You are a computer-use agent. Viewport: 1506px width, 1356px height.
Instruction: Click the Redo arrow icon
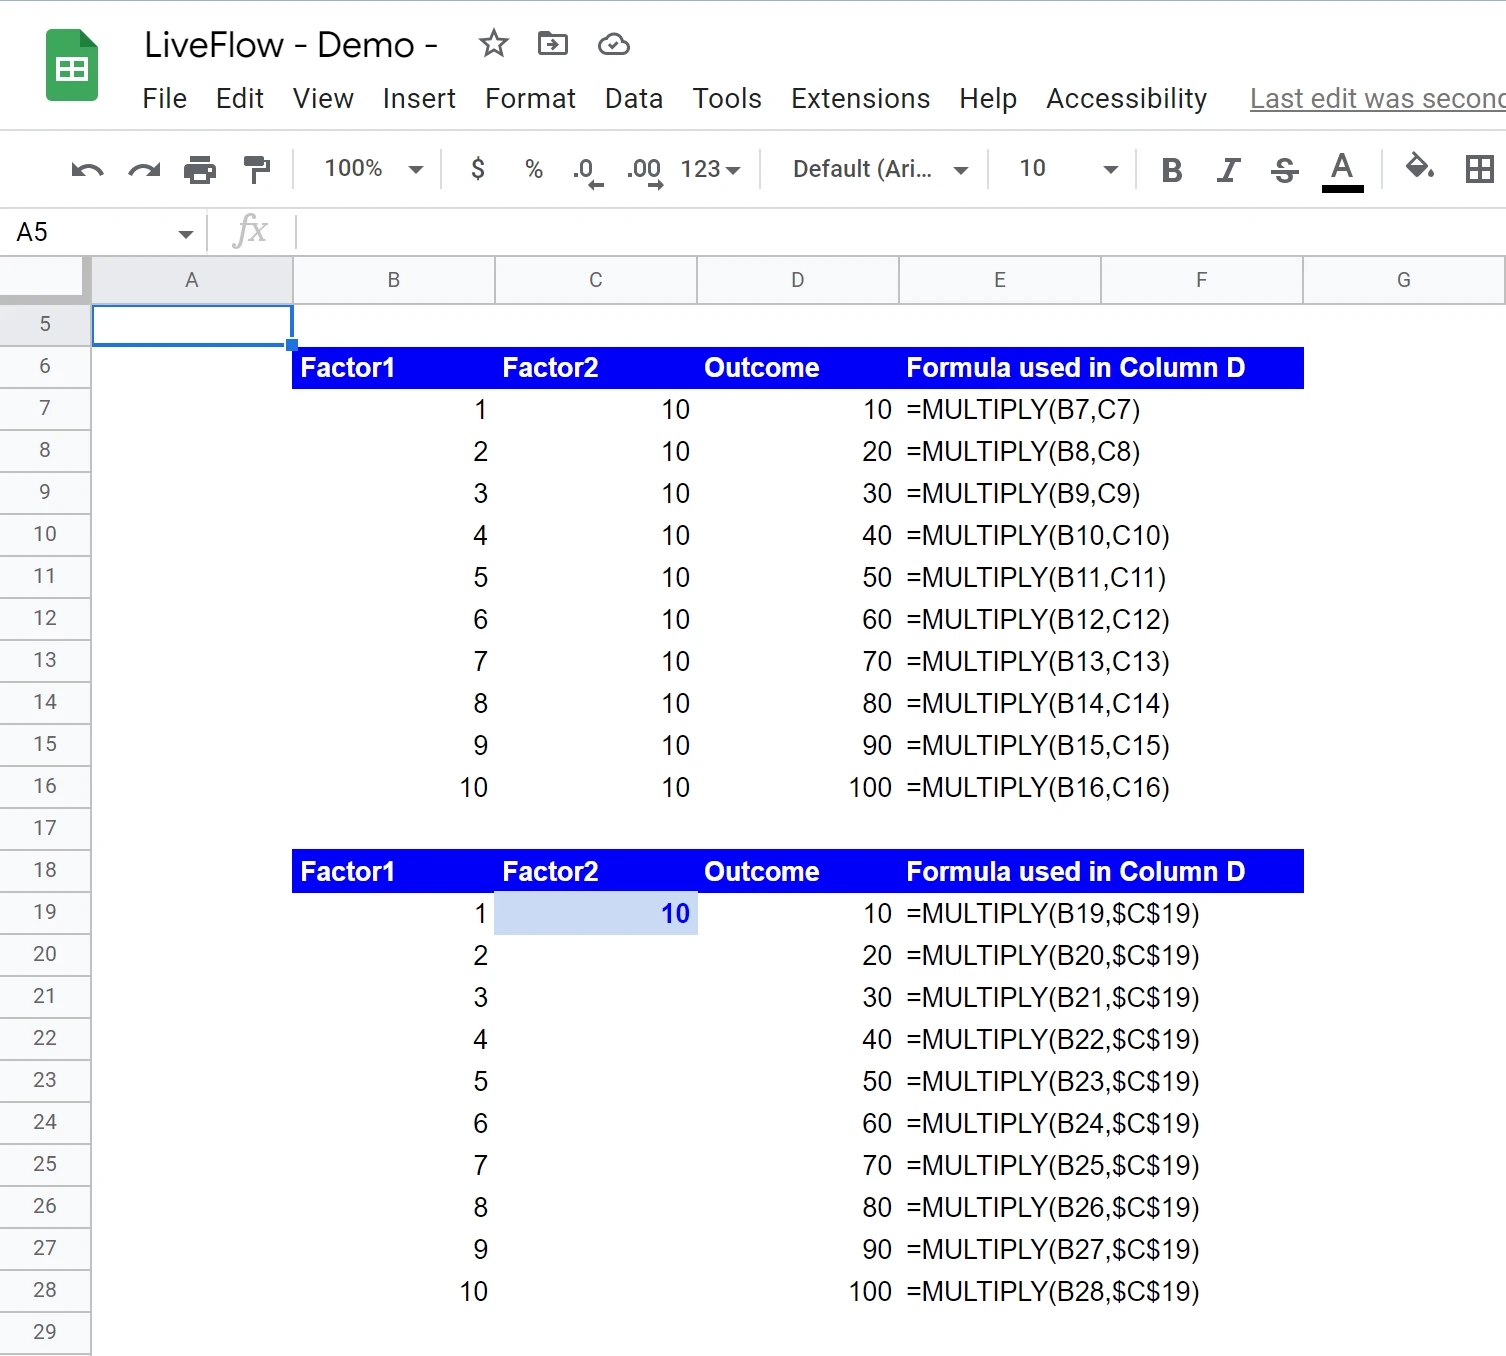pyautogui.click(x=144, y=169)
